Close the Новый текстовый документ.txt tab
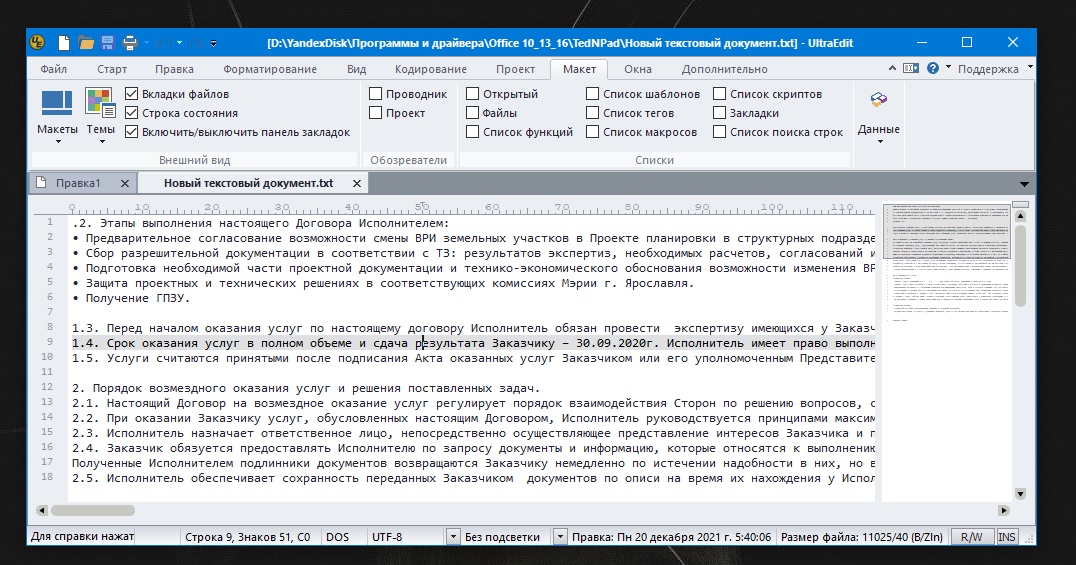1076x565 pixels. [x=357, y=183]
